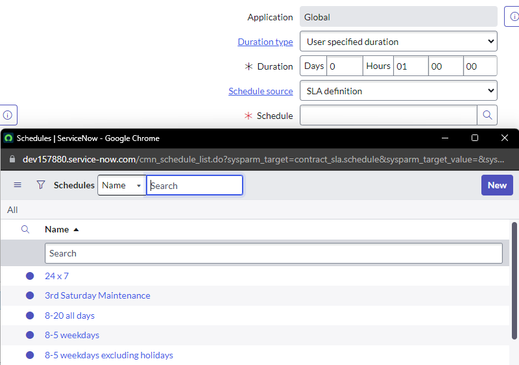Minimize the Schedules popup window
519x365 pixels.
445,138
